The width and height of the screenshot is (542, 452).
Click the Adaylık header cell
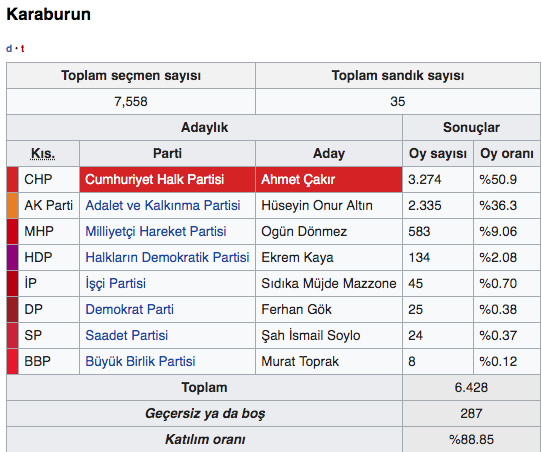click(205, 128)
